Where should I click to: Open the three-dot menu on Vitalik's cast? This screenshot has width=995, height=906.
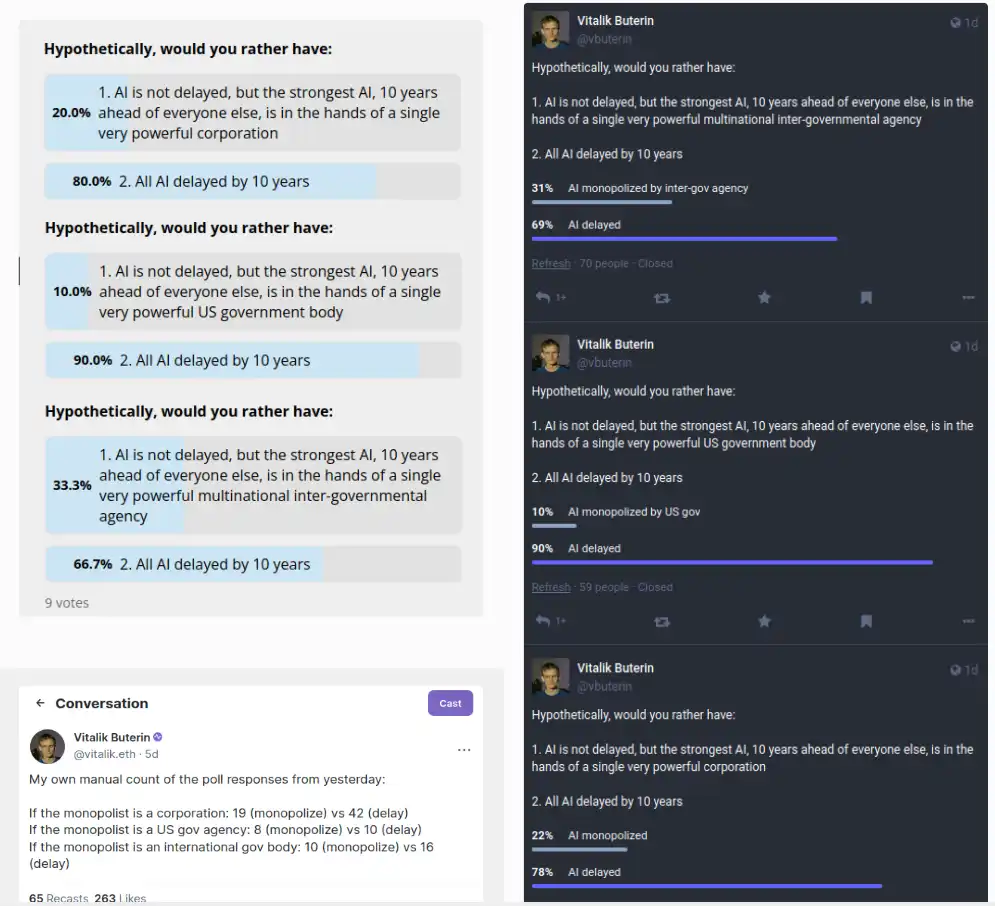464,750
